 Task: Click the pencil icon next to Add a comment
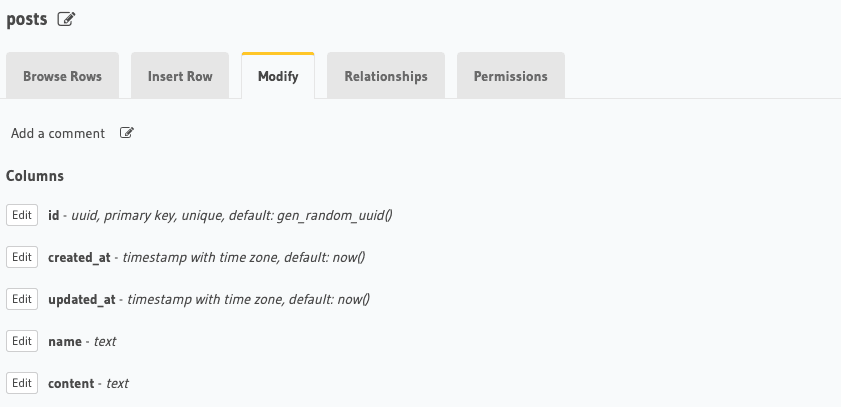click(x=127, y=133)
